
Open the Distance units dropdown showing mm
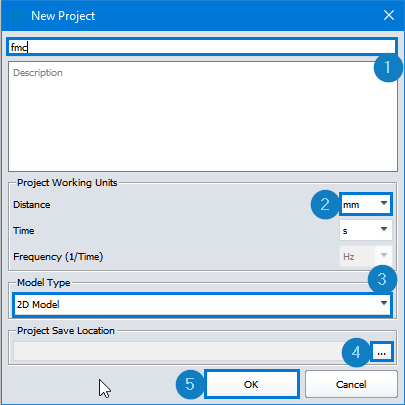tap(365, 204)
